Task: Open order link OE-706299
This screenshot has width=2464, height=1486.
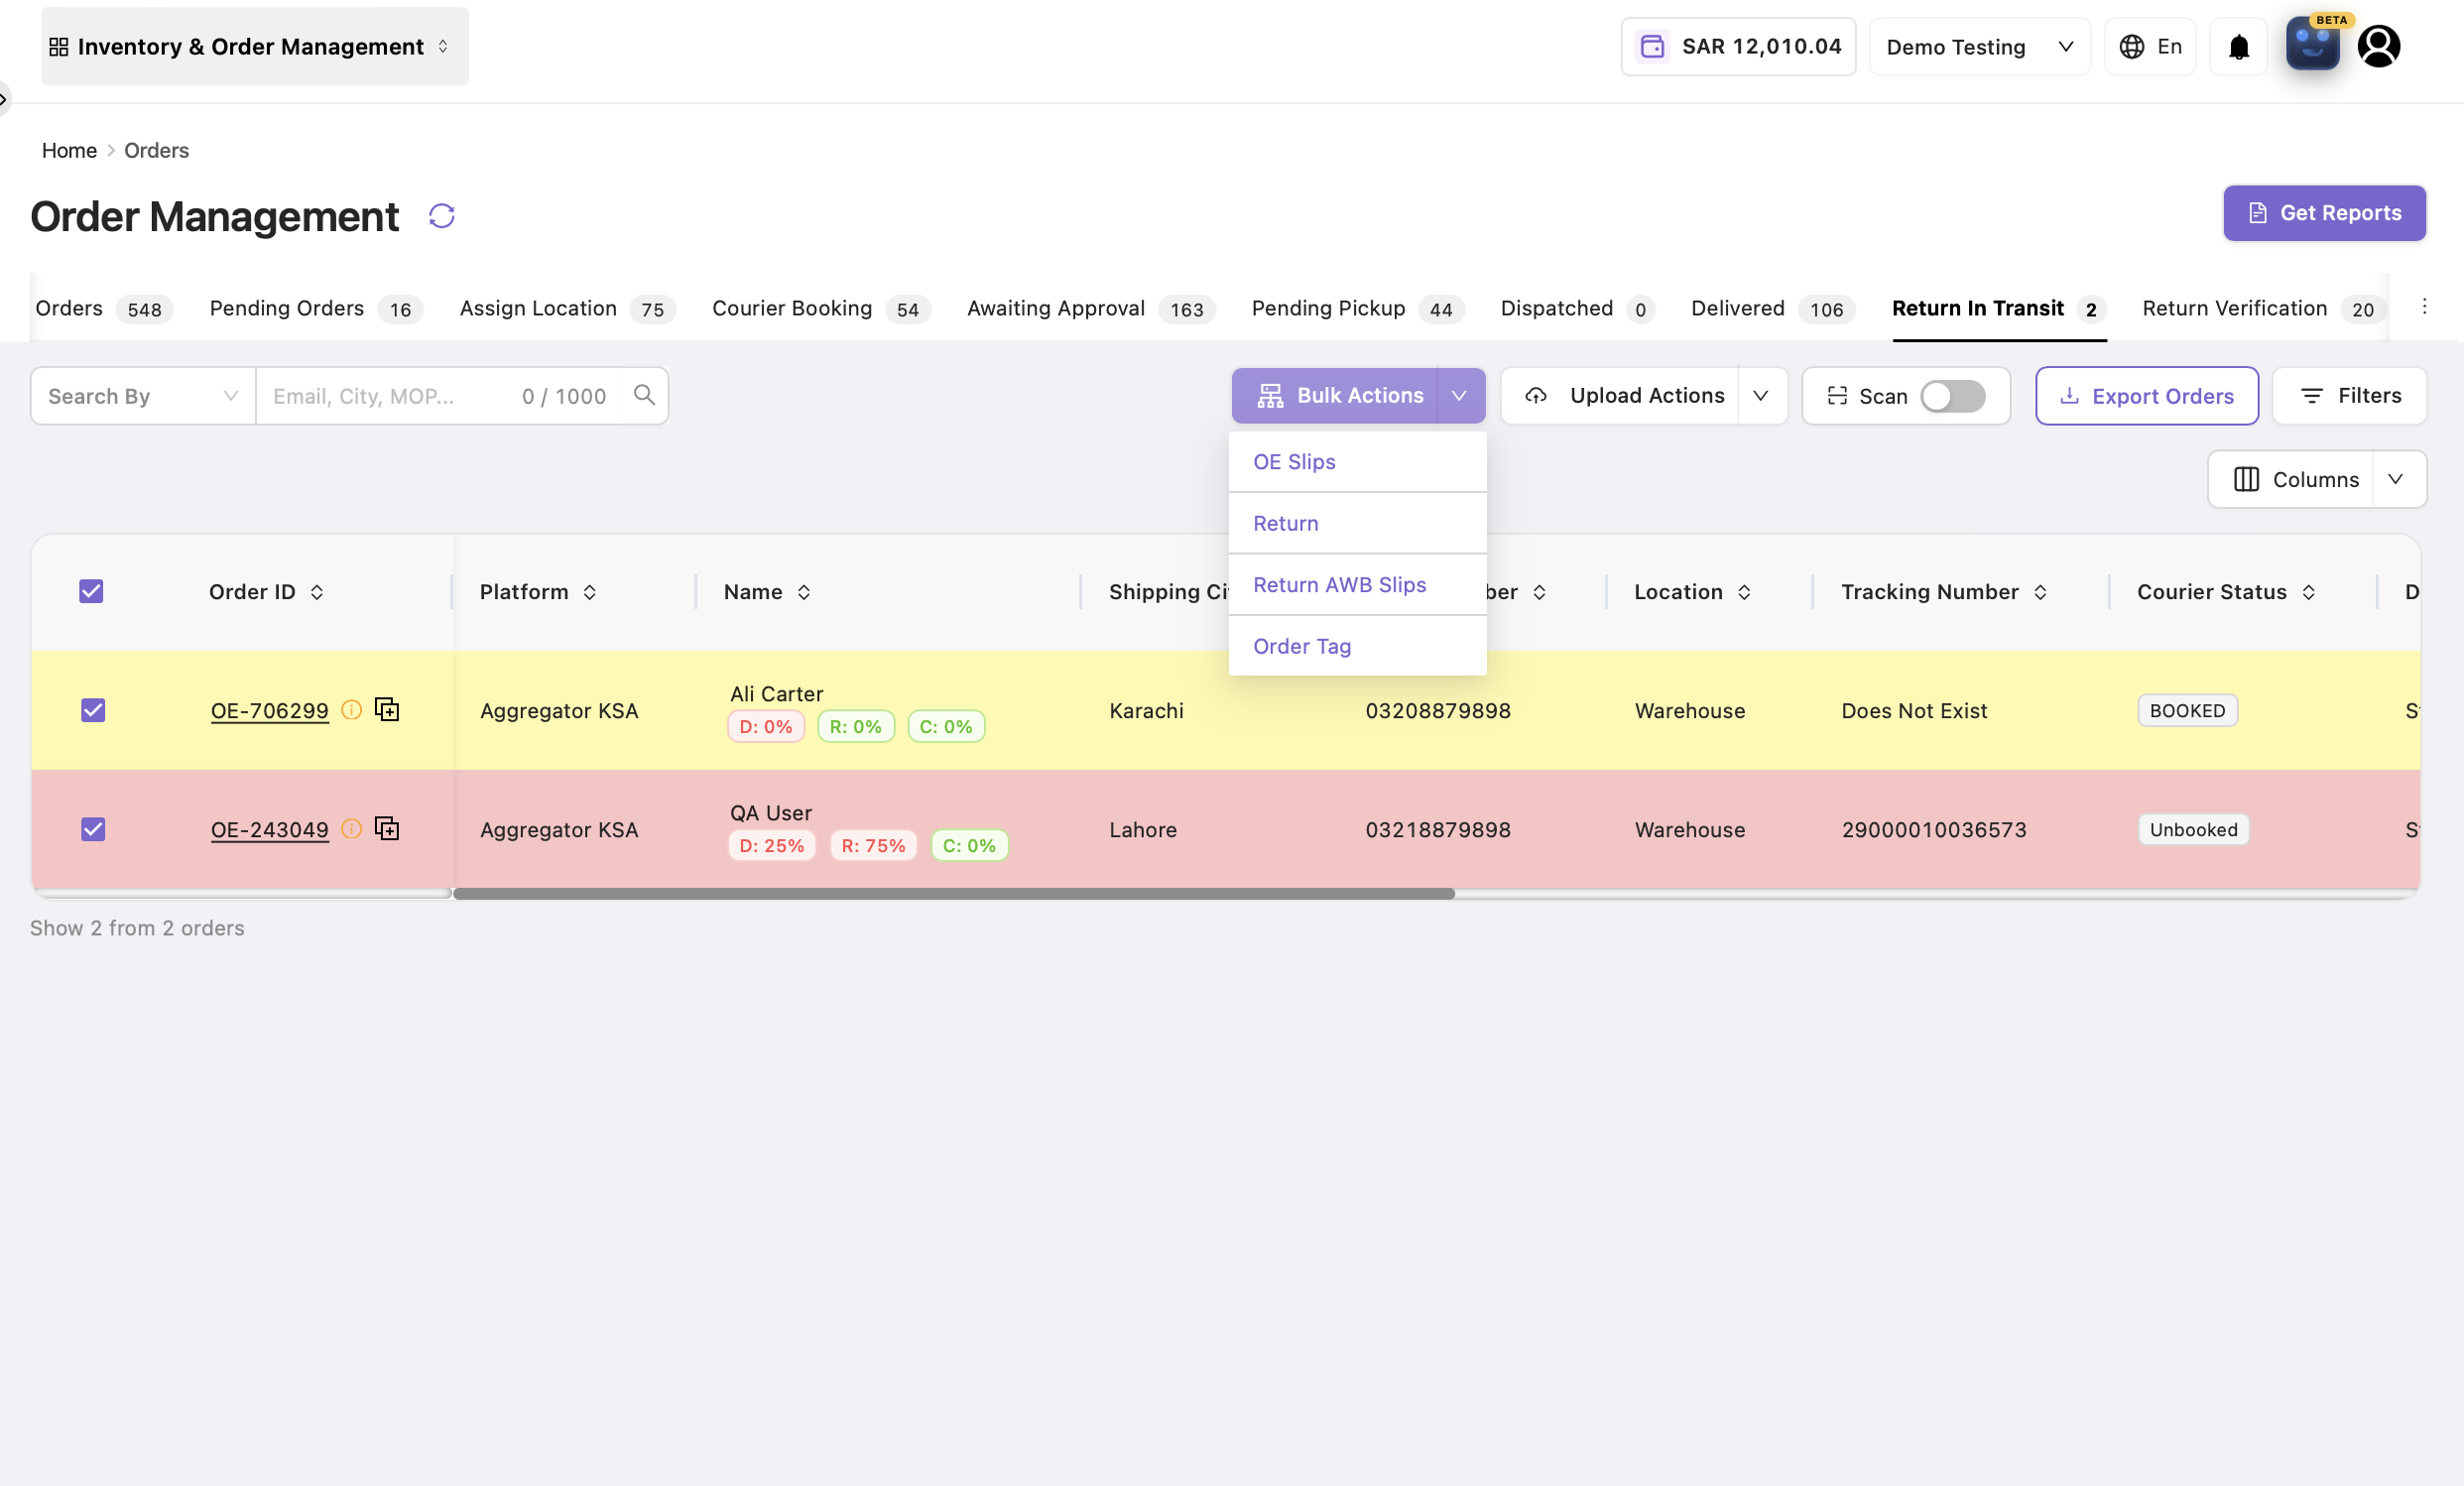Action: pyautogui.click(x=269, y=711)
